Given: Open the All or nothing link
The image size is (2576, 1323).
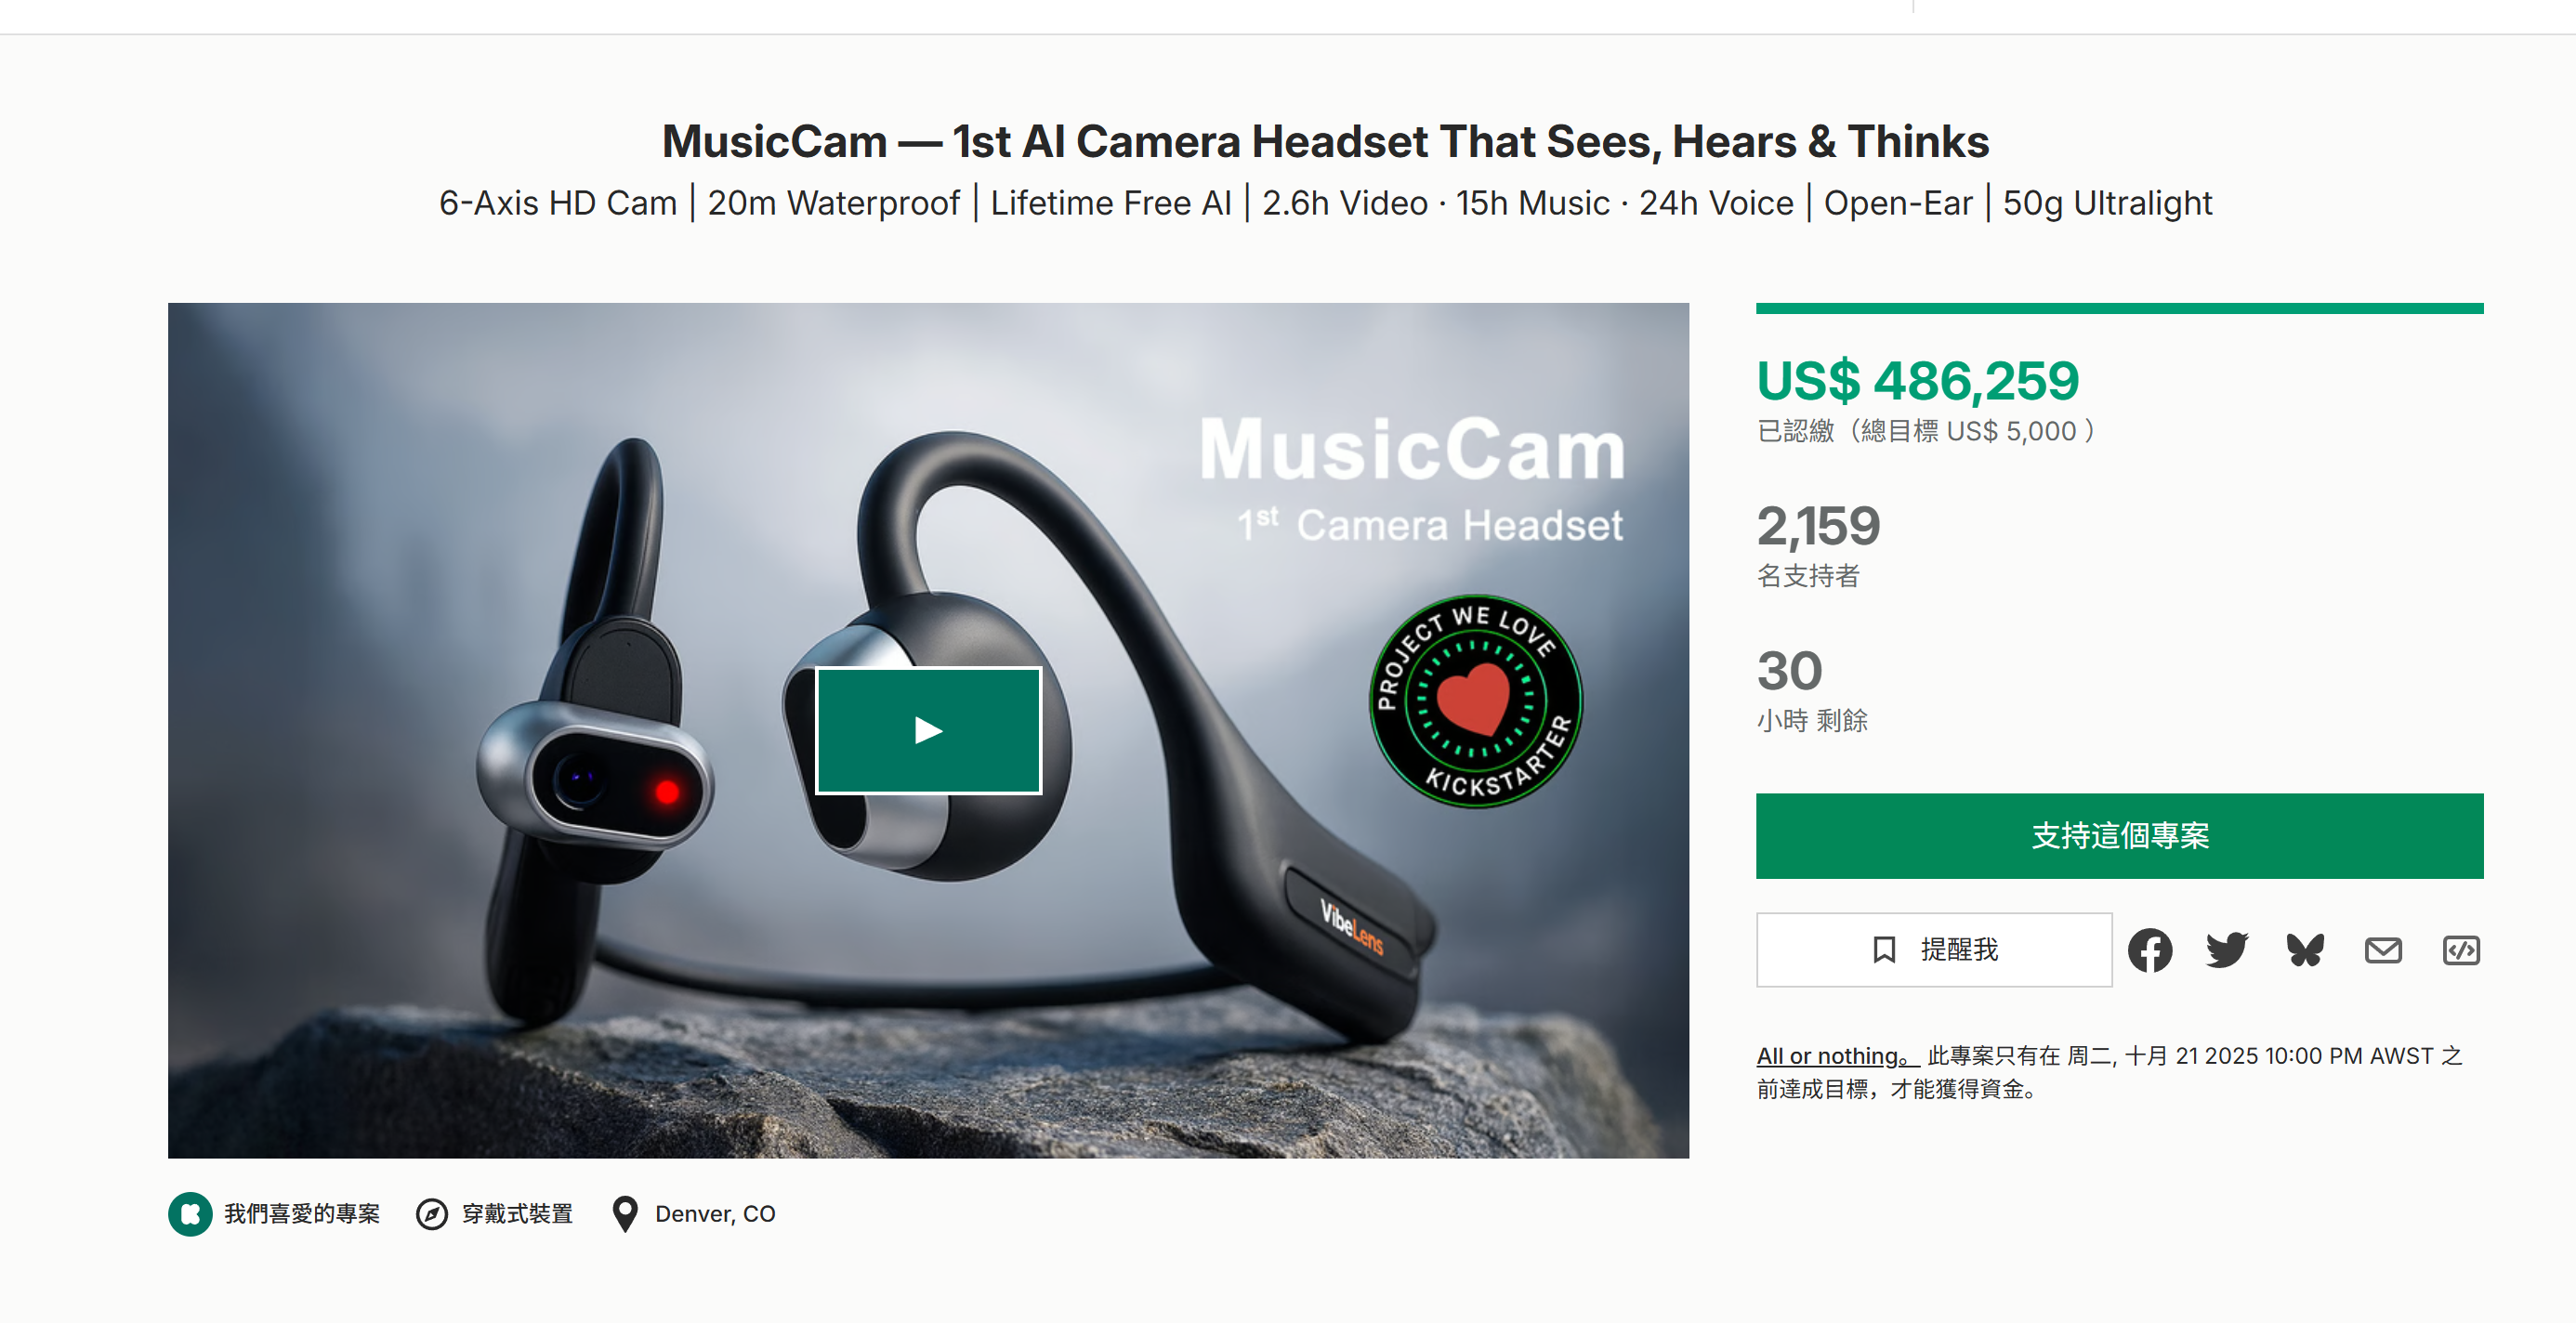Looking at the screenshot, I should click(x=1837, y=1056).
